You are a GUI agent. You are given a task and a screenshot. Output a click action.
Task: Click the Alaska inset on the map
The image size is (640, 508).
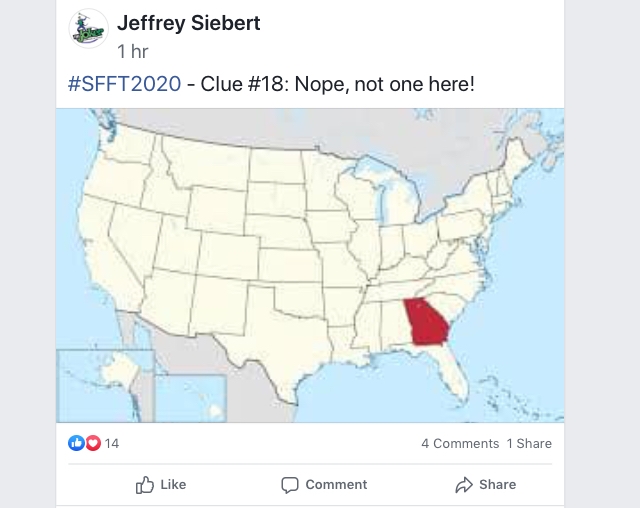click(x=106, y=386)
